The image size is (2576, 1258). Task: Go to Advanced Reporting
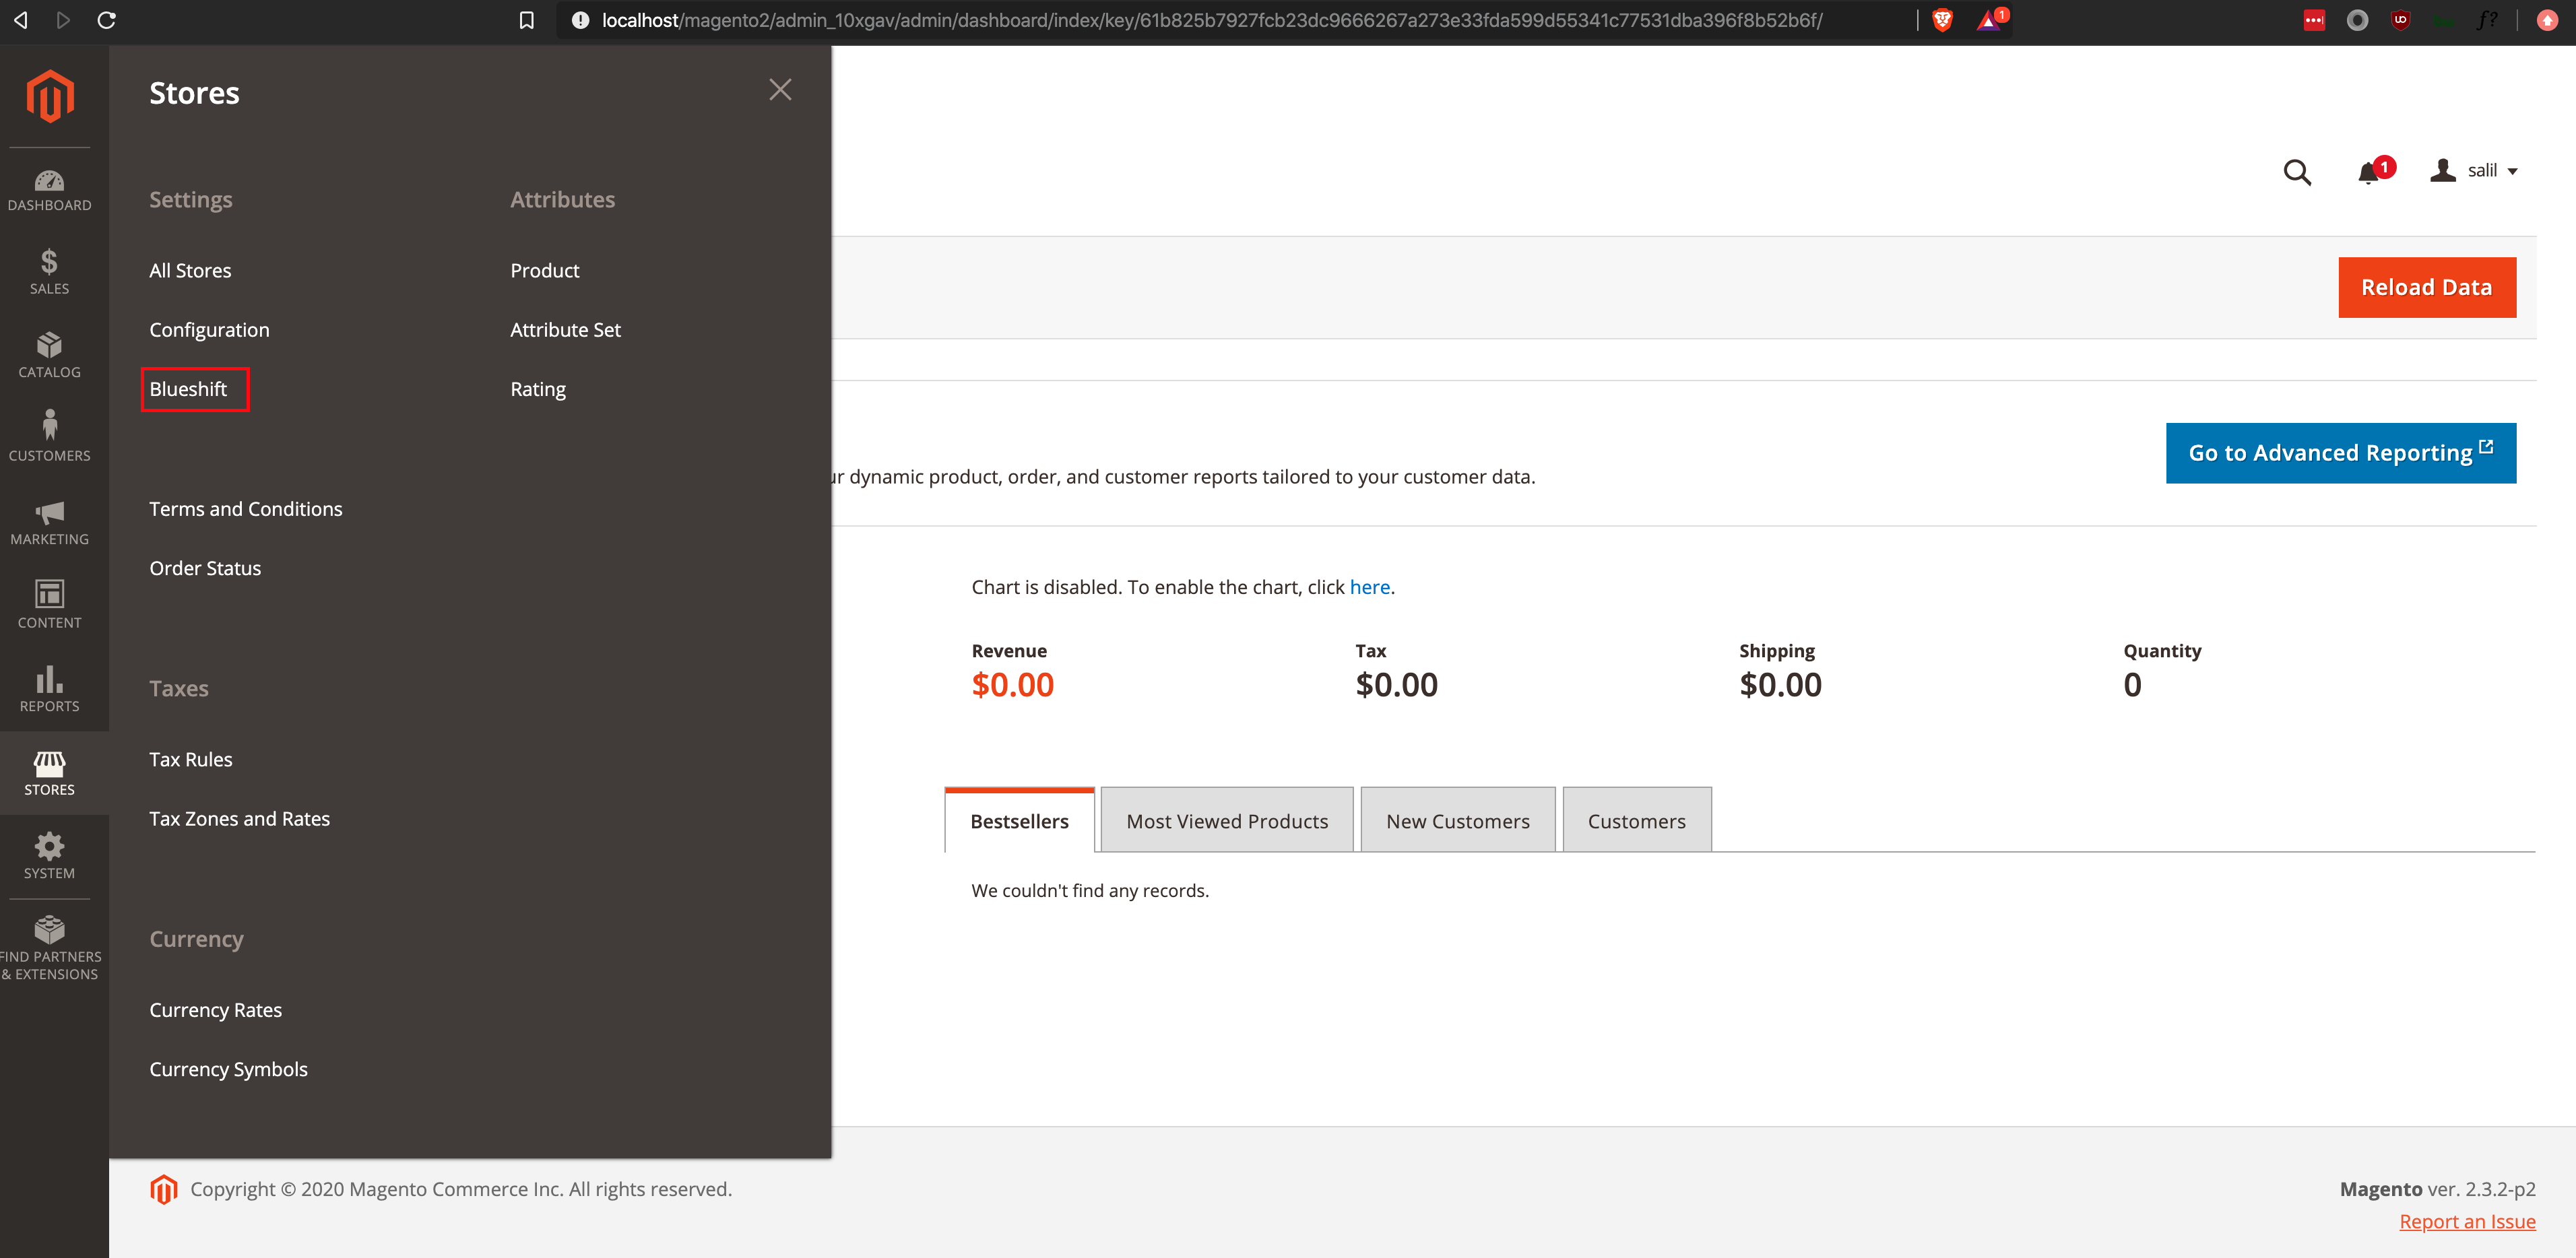click(x=2341, y=453)
